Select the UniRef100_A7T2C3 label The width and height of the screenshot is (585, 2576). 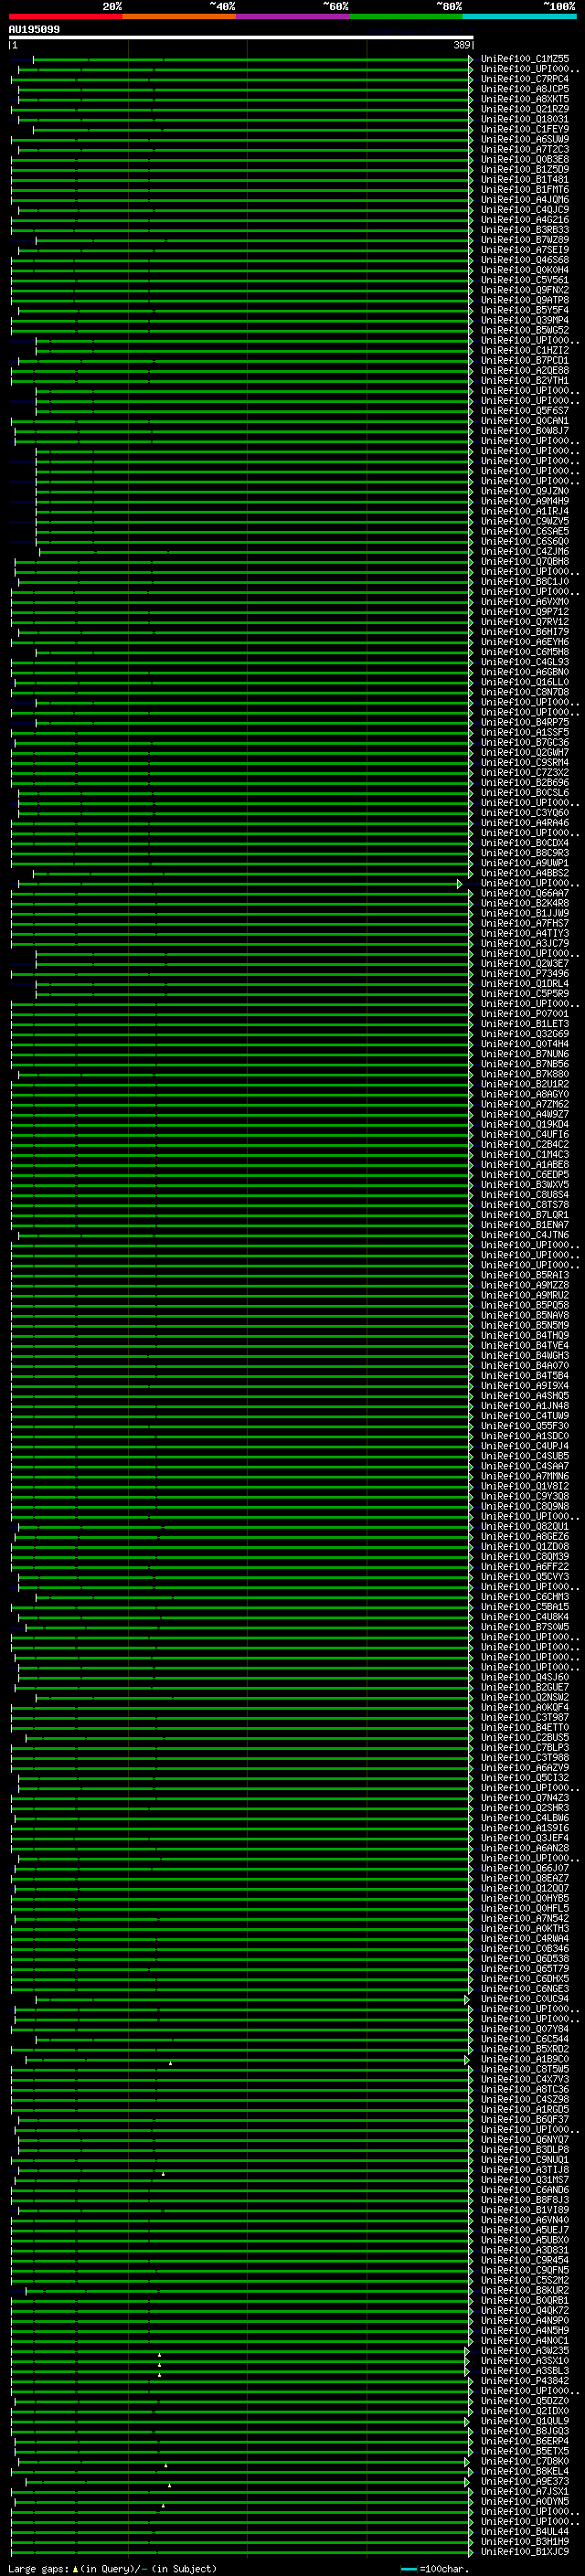click(x=525, y=149)
